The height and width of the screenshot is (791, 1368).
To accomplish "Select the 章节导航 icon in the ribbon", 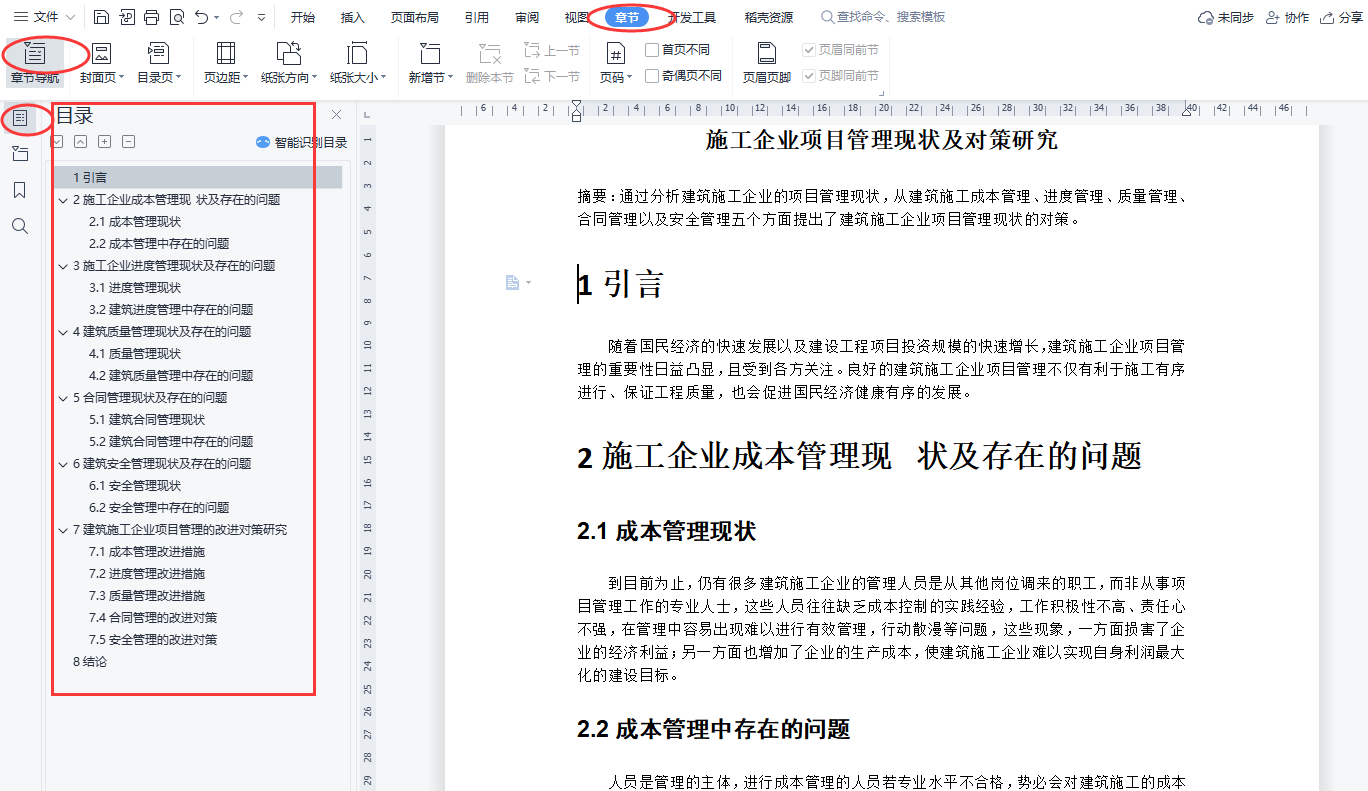I will pos(37,60).
